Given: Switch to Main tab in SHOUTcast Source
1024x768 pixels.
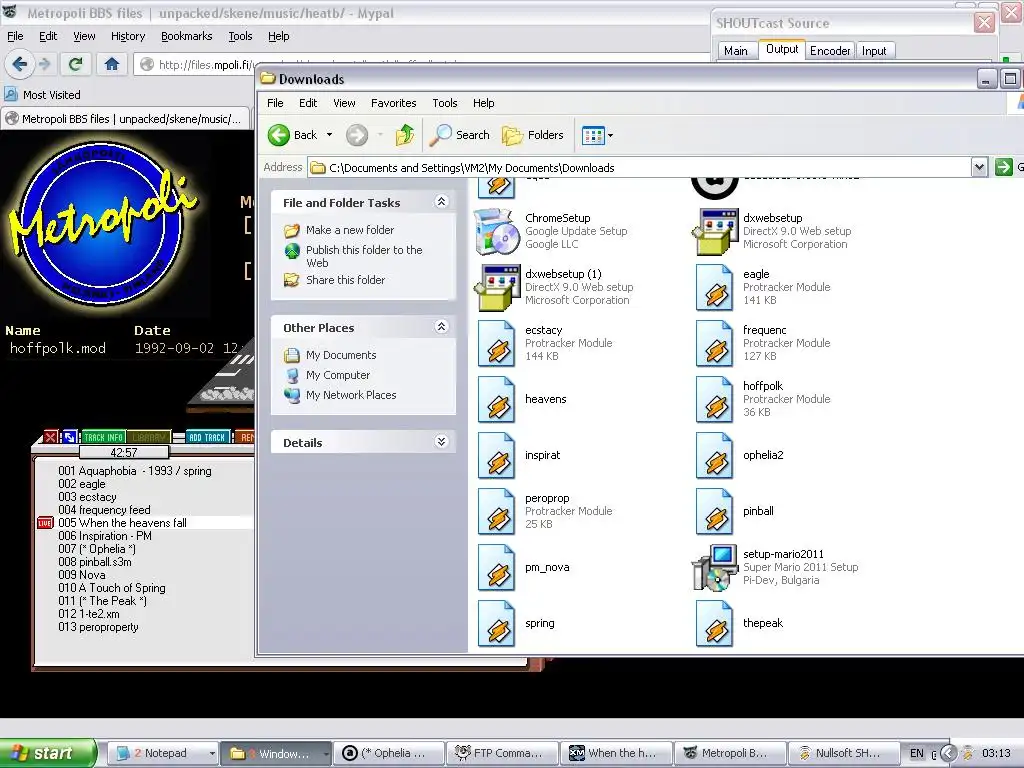Looking at the screenshot, I should pos(736,50).
